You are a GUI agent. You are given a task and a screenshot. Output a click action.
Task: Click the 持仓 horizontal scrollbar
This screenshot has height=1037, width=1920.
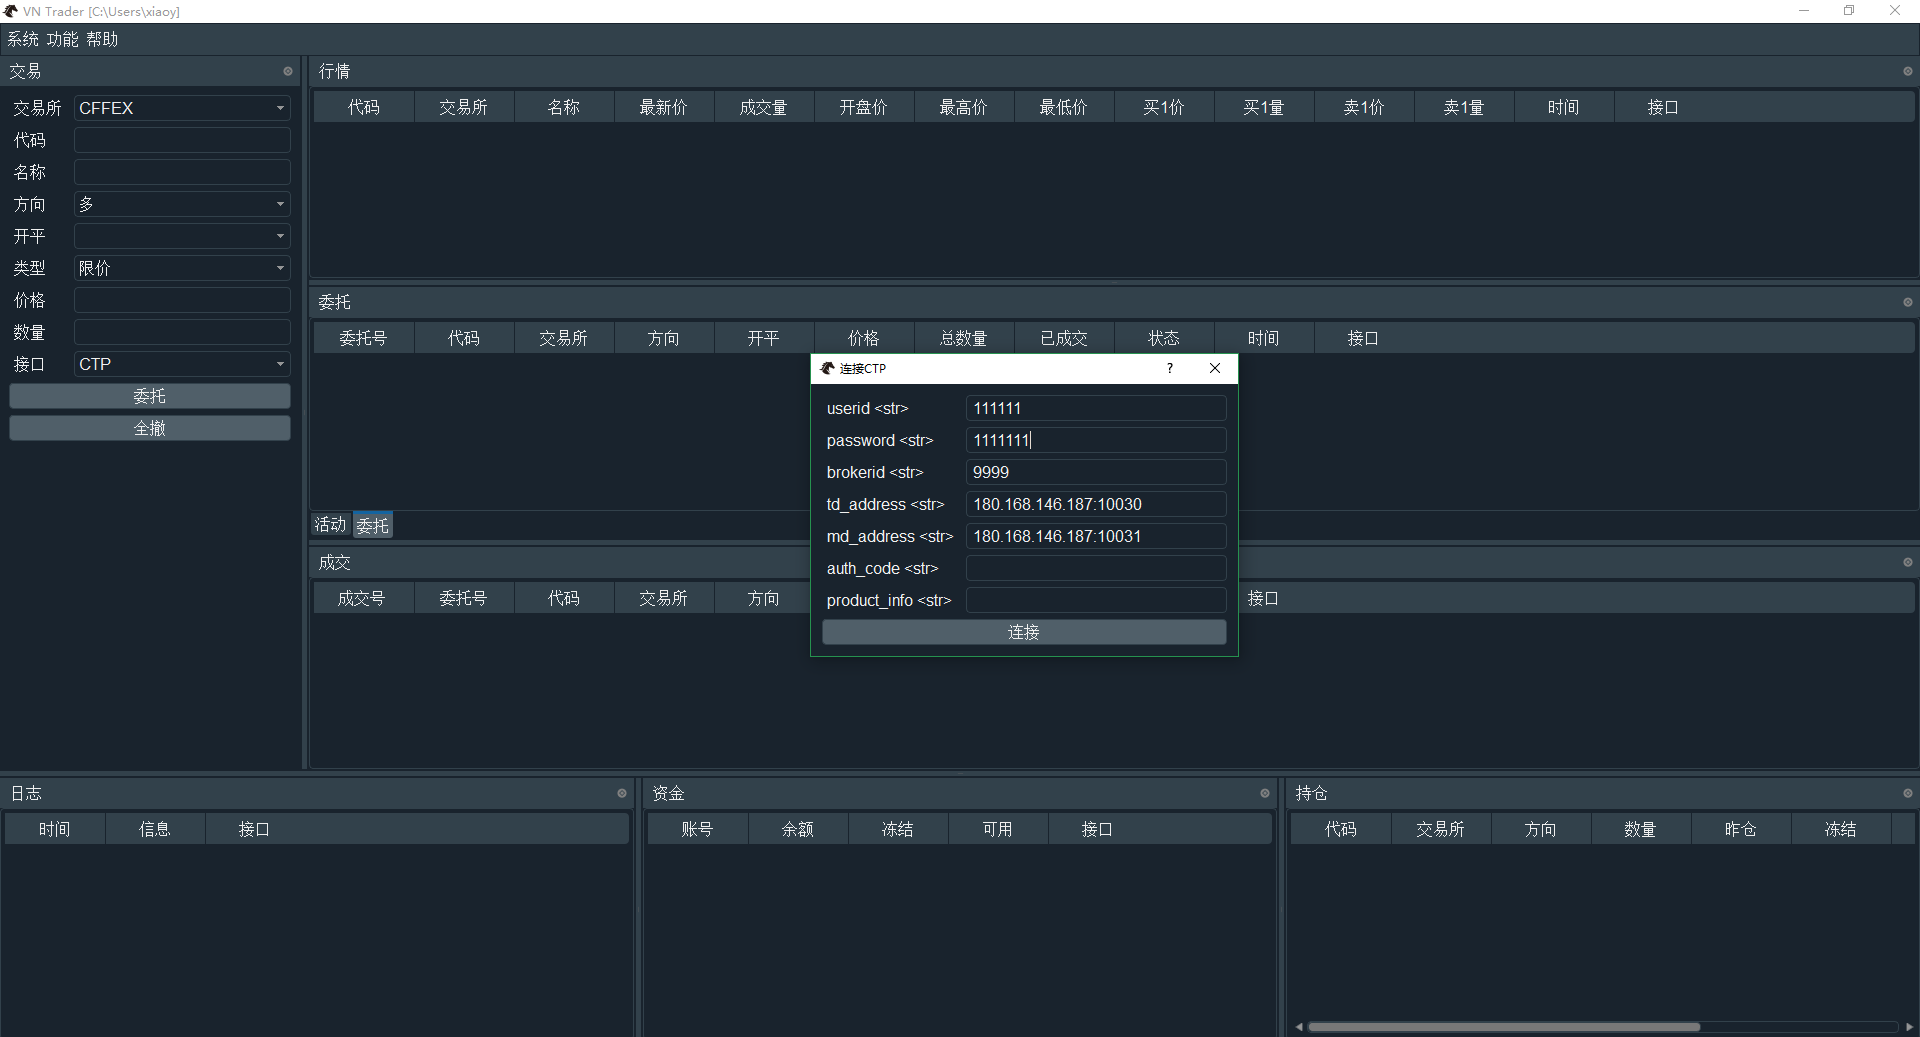tap(1503, 1027)
